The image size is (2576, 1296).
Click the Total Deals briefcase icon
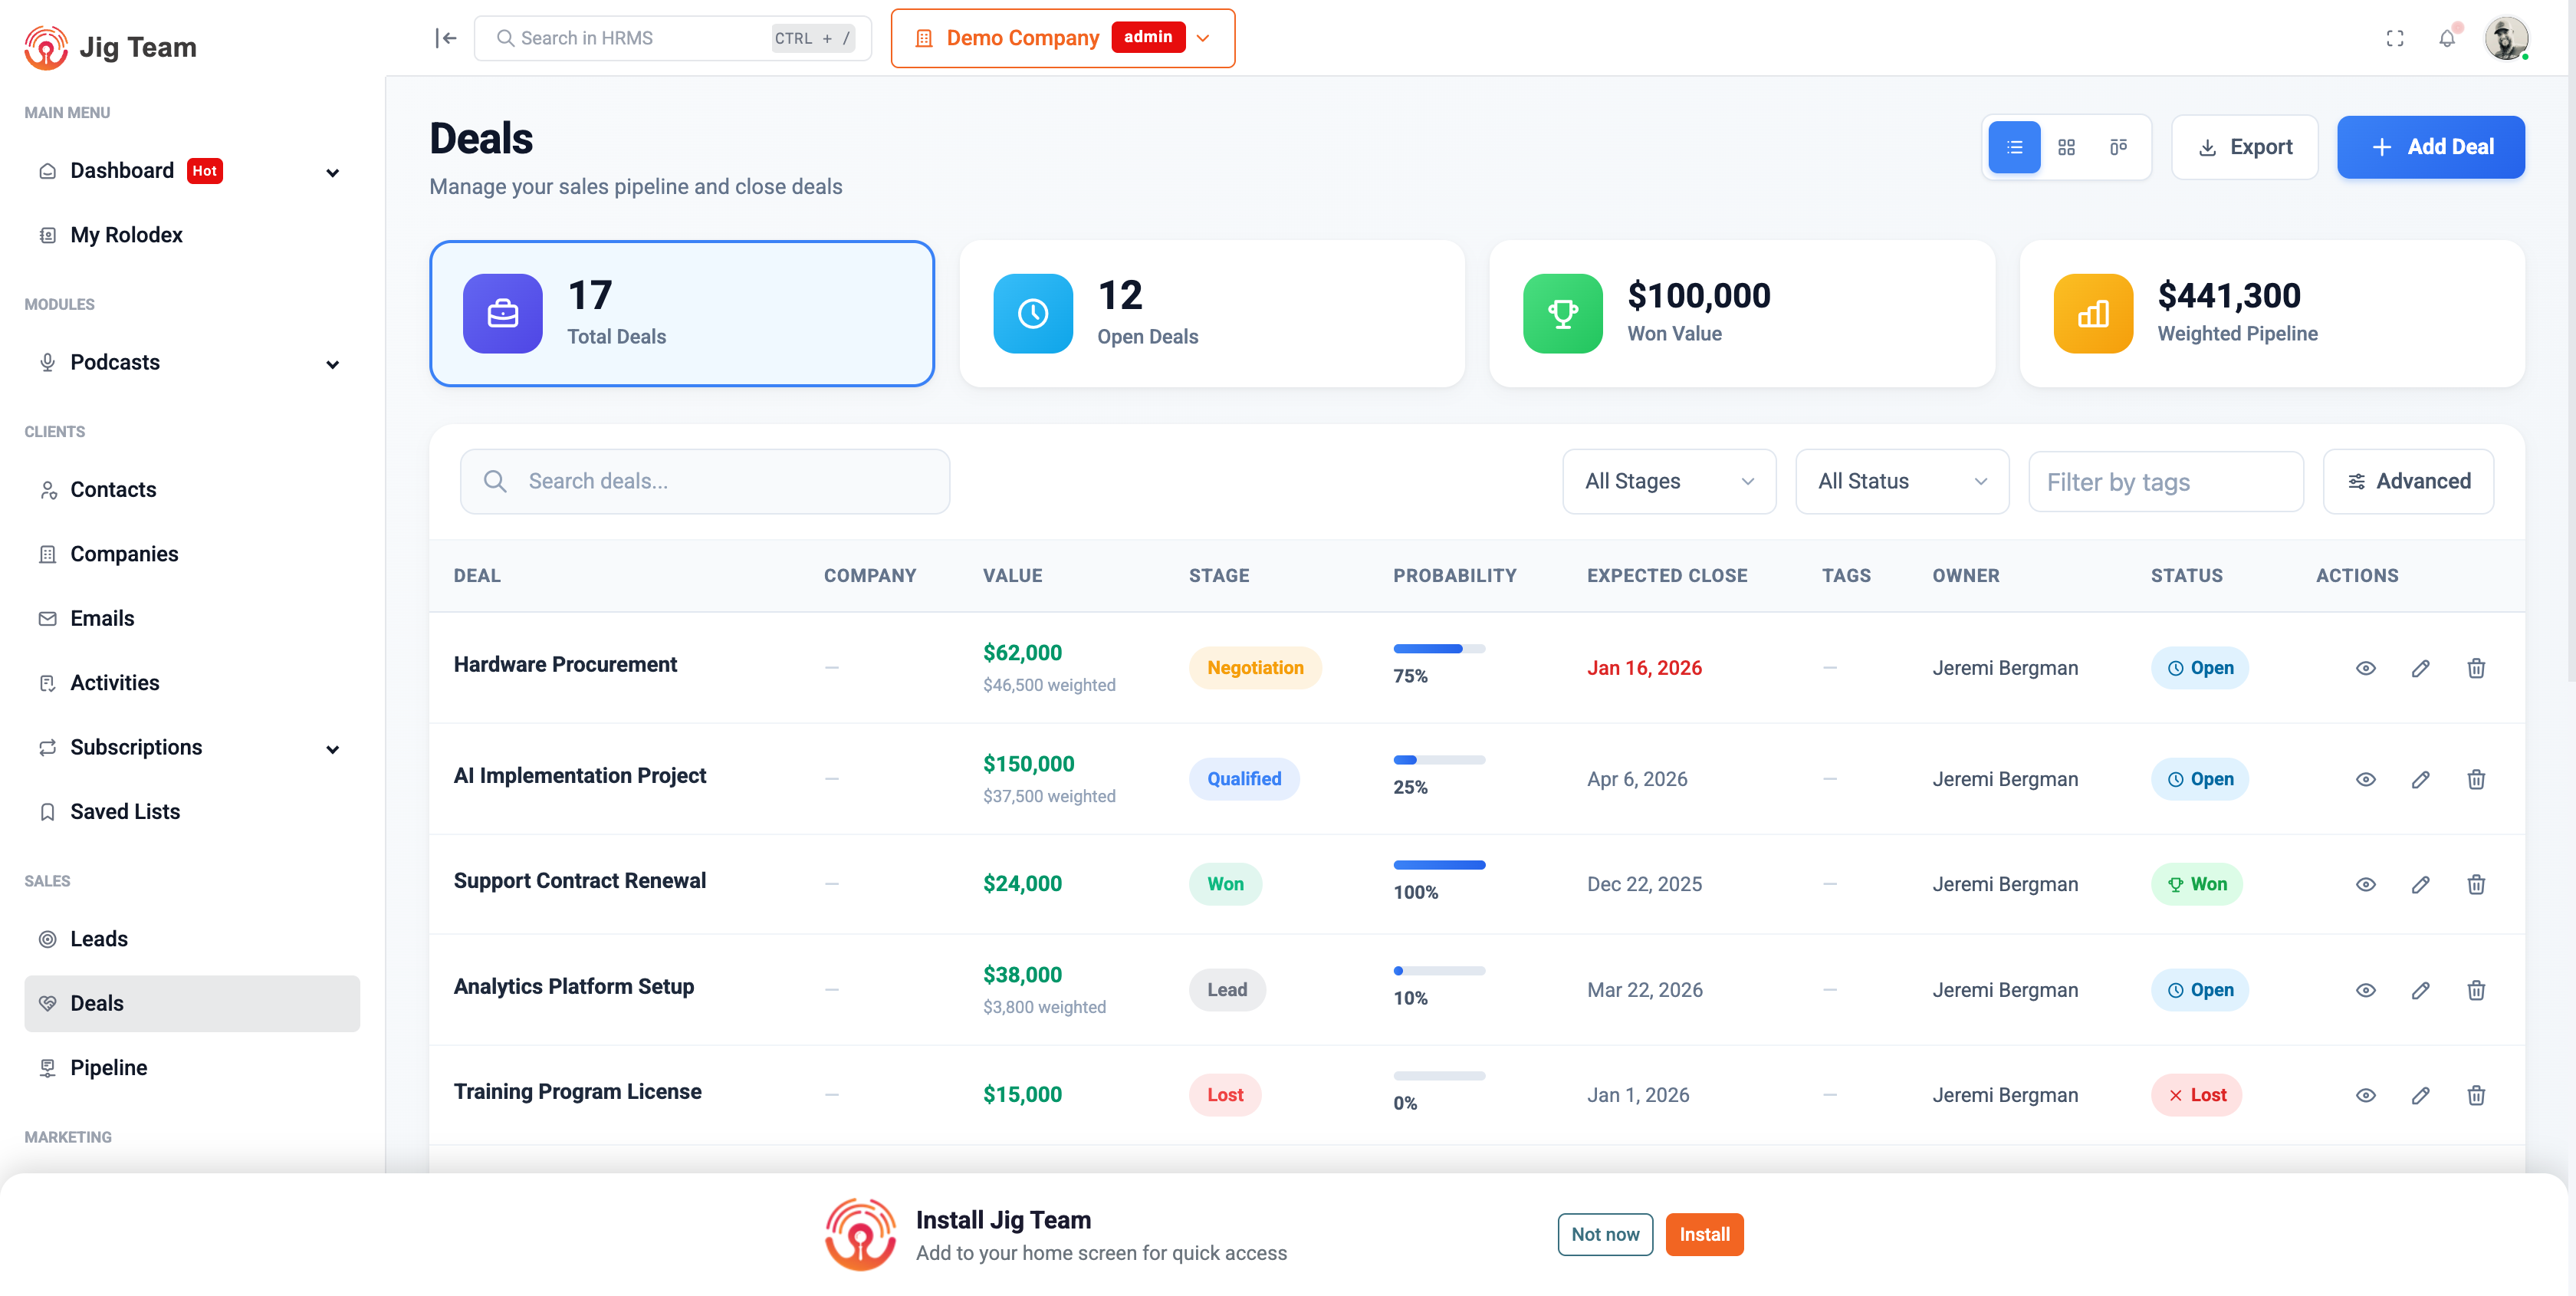503,313
